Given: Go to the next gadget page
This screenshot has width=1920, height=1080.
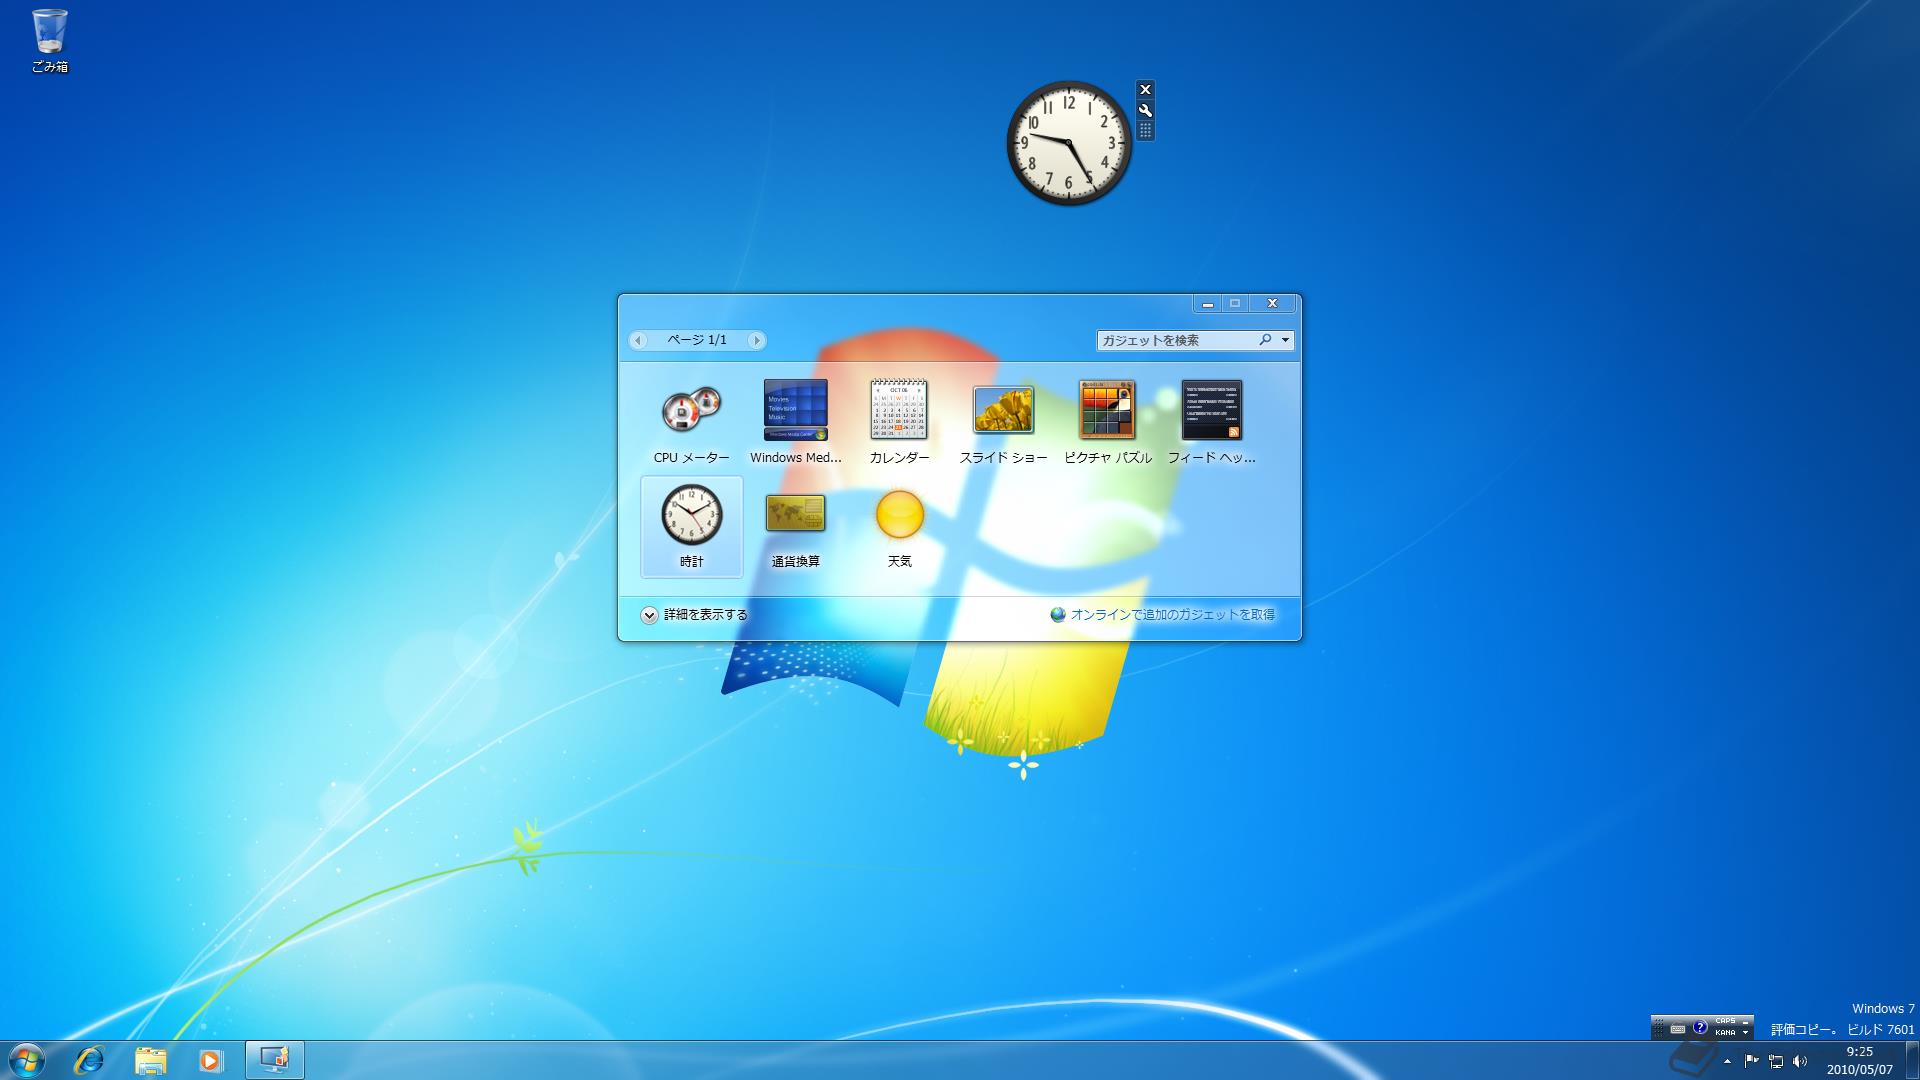Looking at the screenshot, I should [756, 340].
